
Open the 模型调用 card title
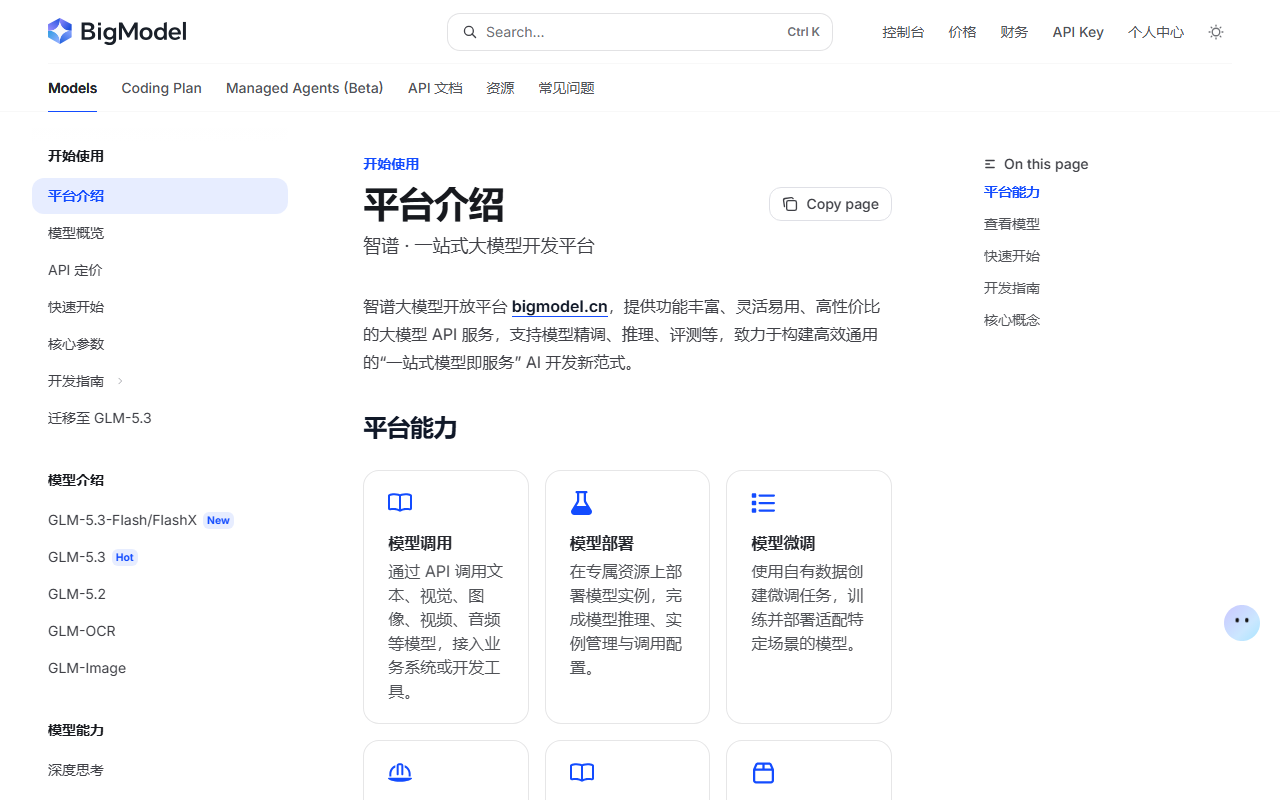tap(420, 543)
